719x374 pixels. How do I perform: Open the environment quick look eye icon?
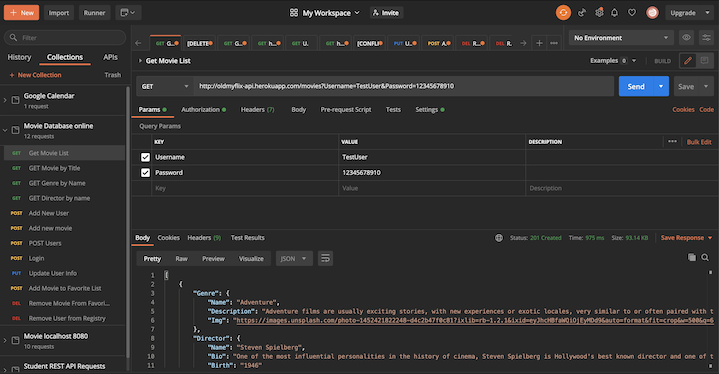click(x=686, y=38)
